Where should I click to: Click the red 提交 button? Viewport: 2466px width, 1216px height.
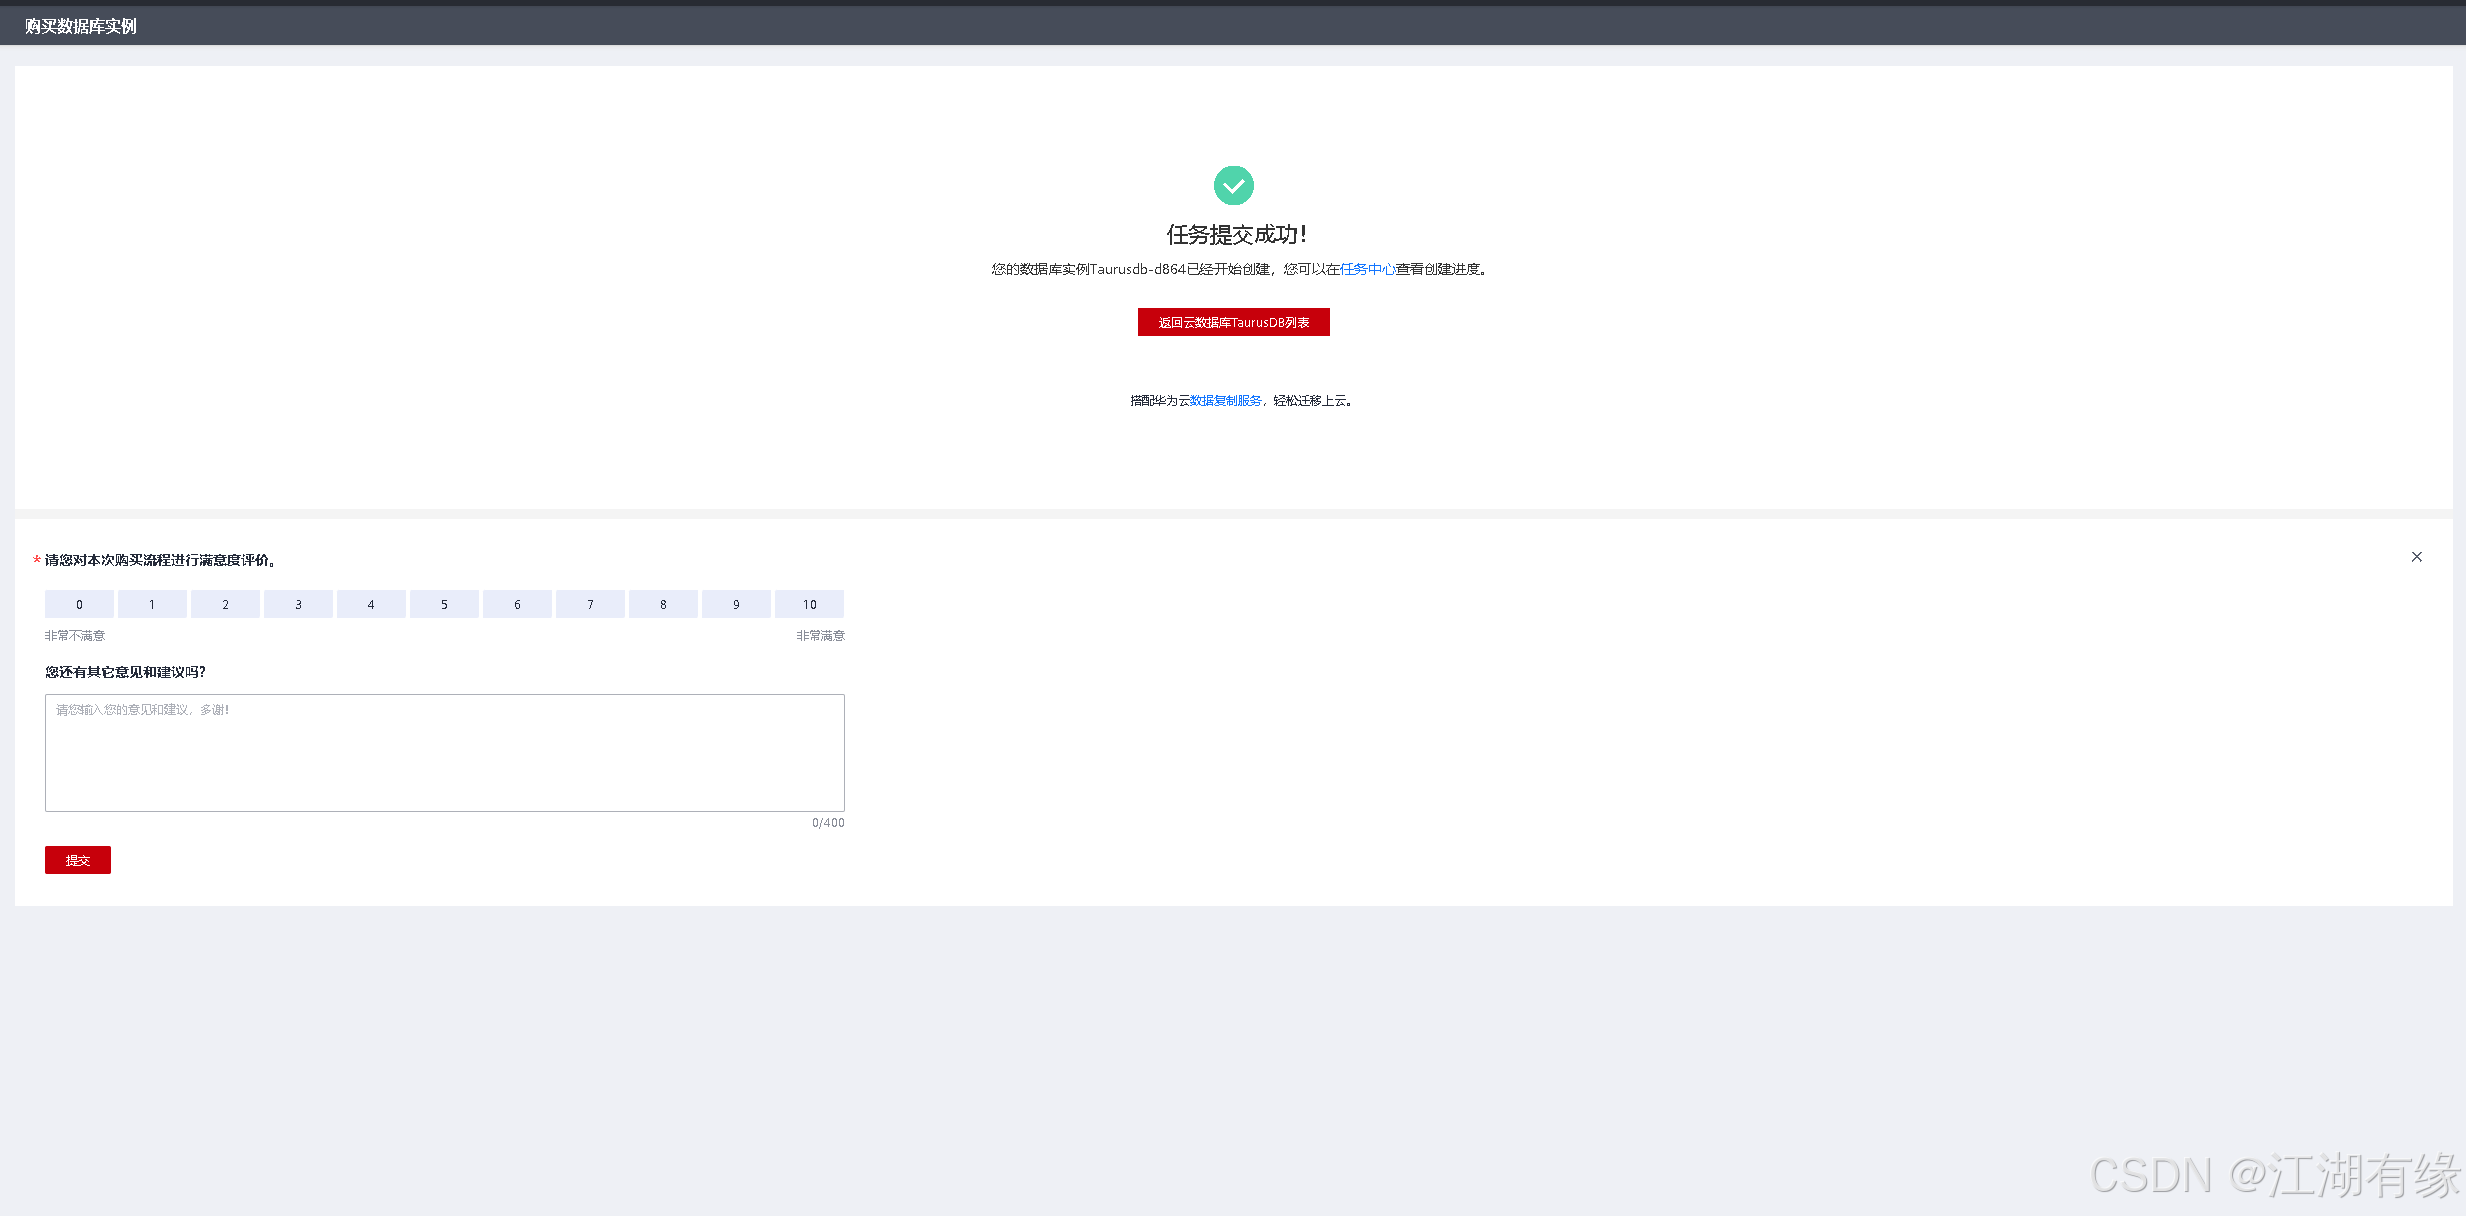(78, 860)
